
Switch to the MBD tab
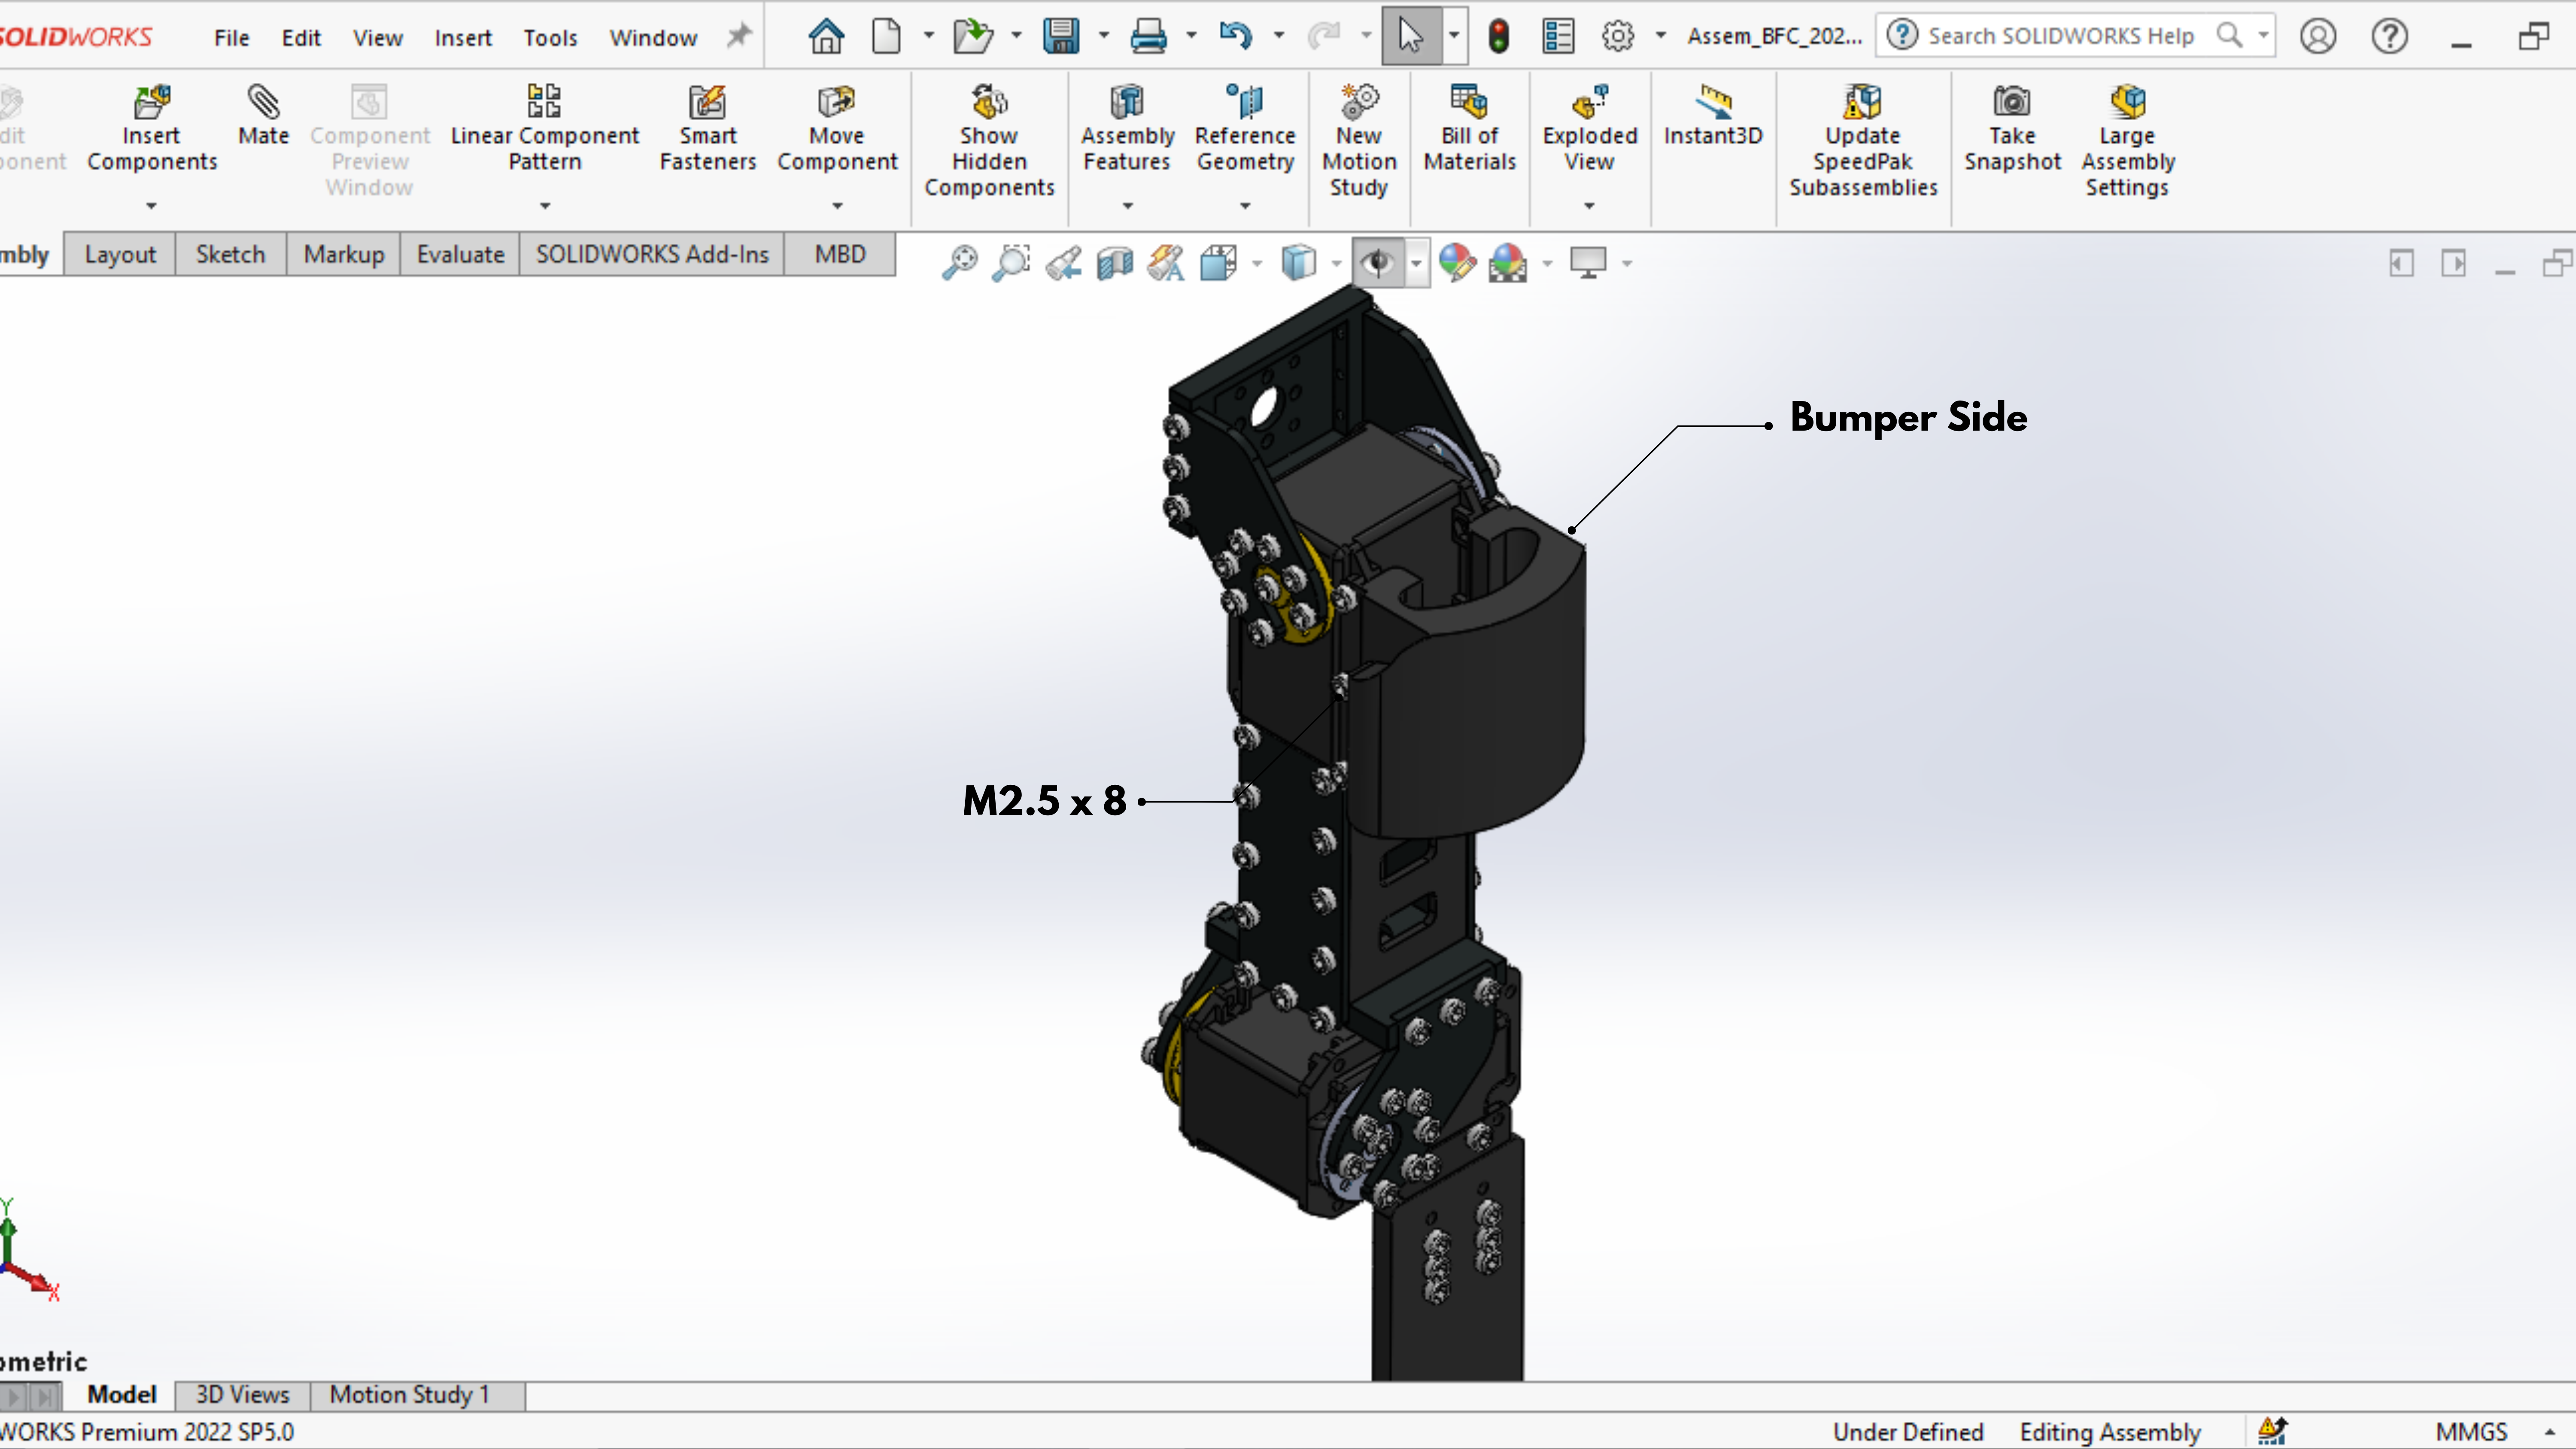coord(840,254)
